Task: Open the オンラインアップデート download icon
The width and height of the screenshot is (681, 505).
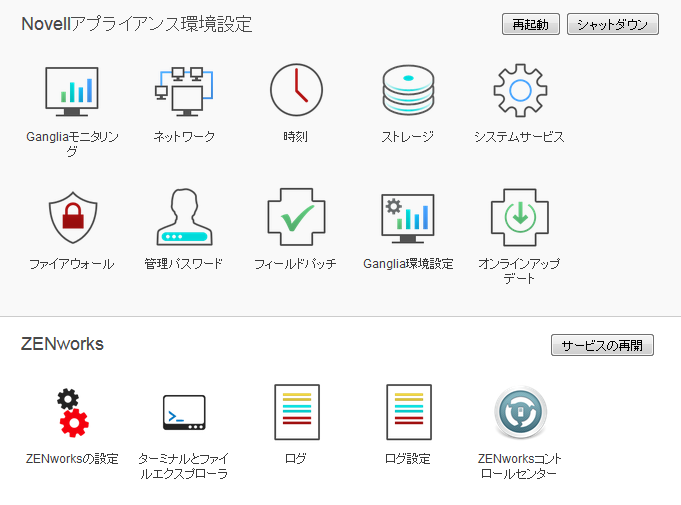Action: tap(520, 217)
